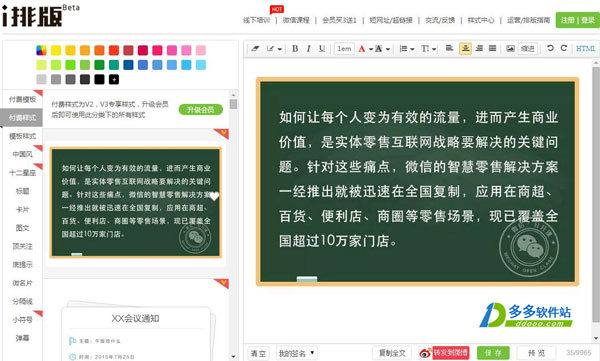This screenshot has height=361, width=600.
Task: Expand the background color dropdown arrow
Action: tap(388, 49)
